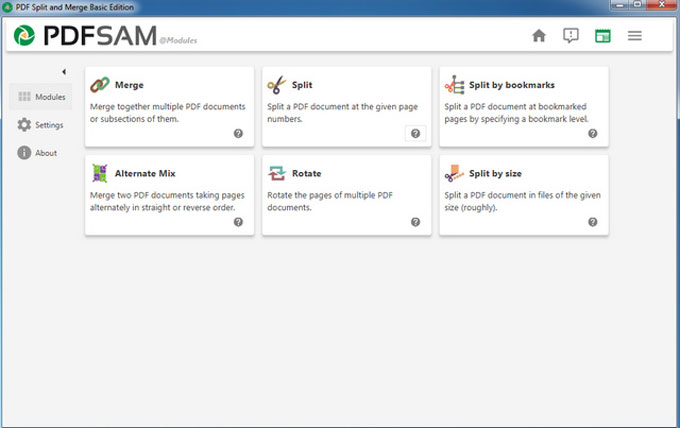Image resolution: width=680 pixels, height=428 pixels.
Task: Click the About info icon
Action: pos(24,153)
